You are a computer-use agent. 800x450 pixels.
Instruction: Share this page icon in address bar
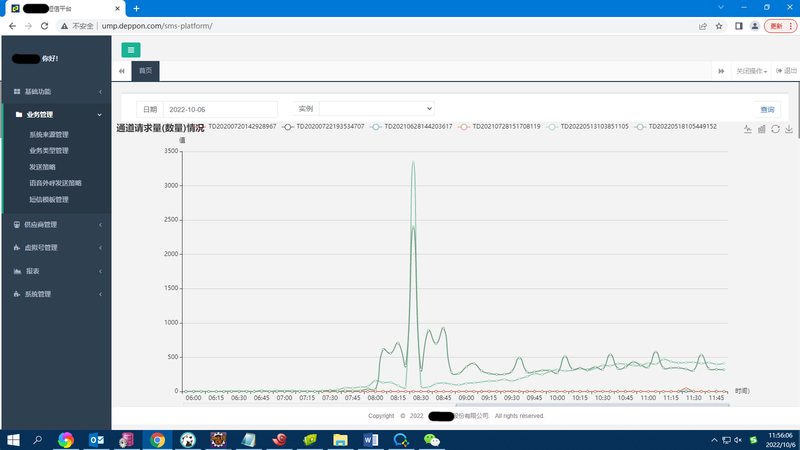coord(703,26)
